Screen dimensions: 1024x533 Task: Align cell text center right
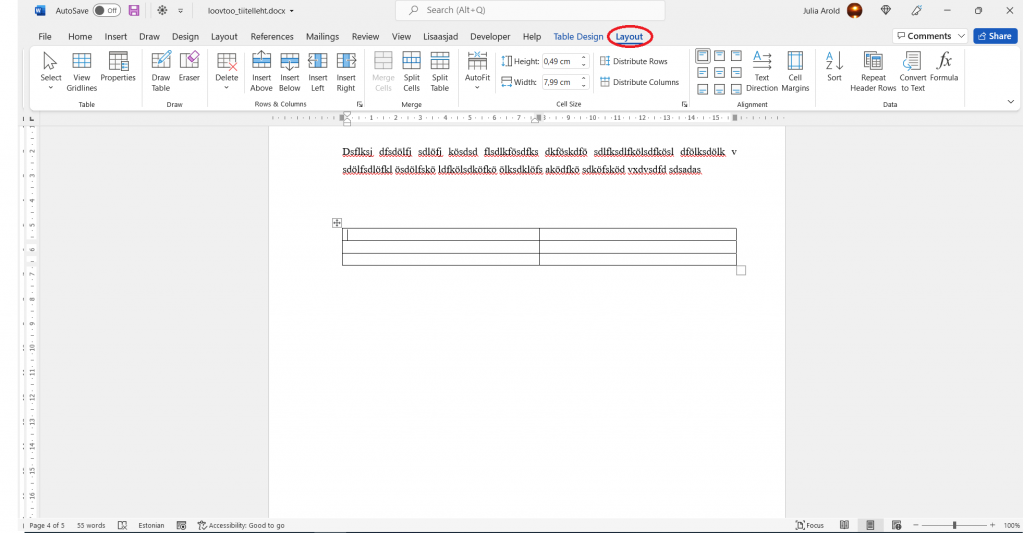point(736,73)
